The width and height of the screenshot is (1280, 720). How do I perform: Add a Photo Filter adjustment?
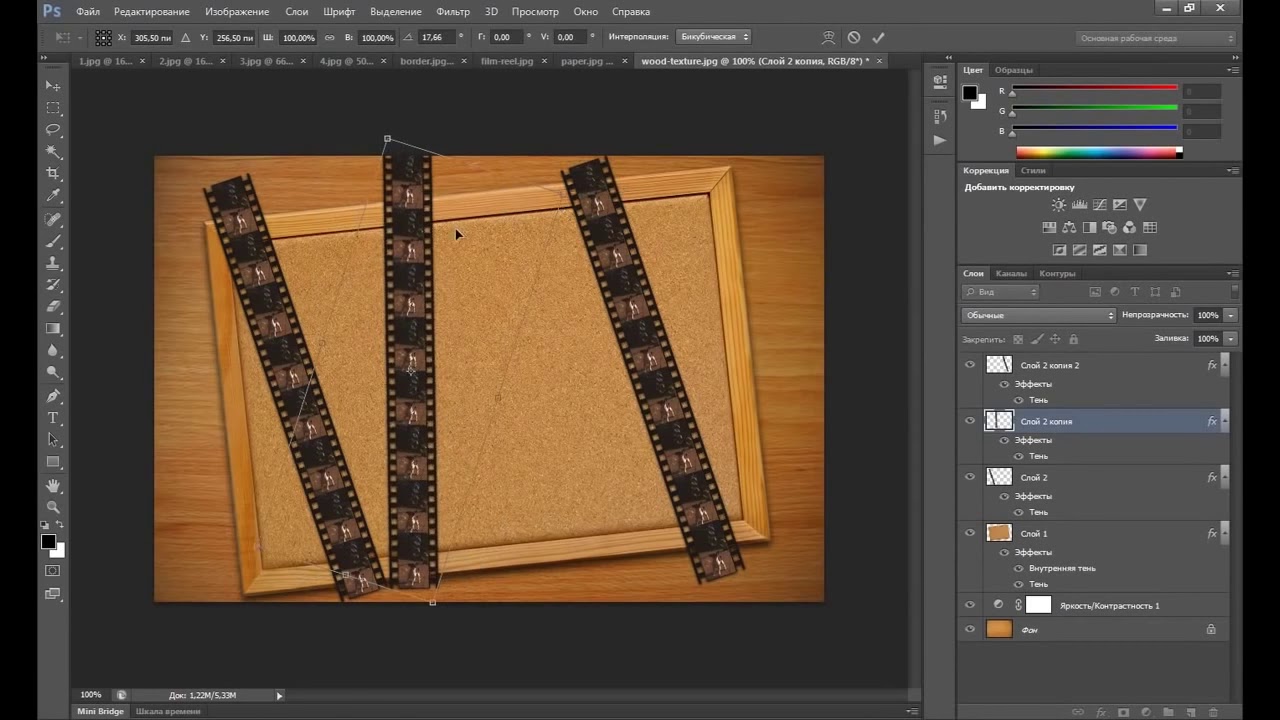[1109, 227]
